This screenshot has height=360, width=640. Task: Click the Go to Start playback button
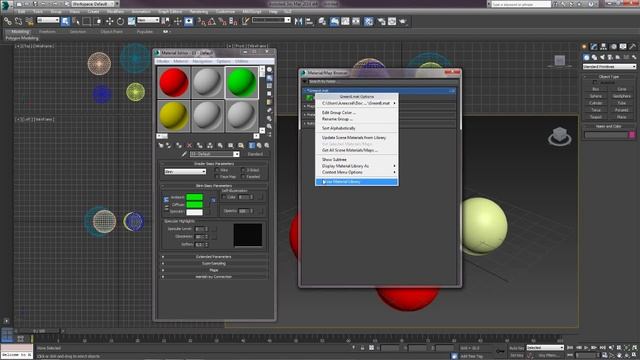(x=570, y=348)
